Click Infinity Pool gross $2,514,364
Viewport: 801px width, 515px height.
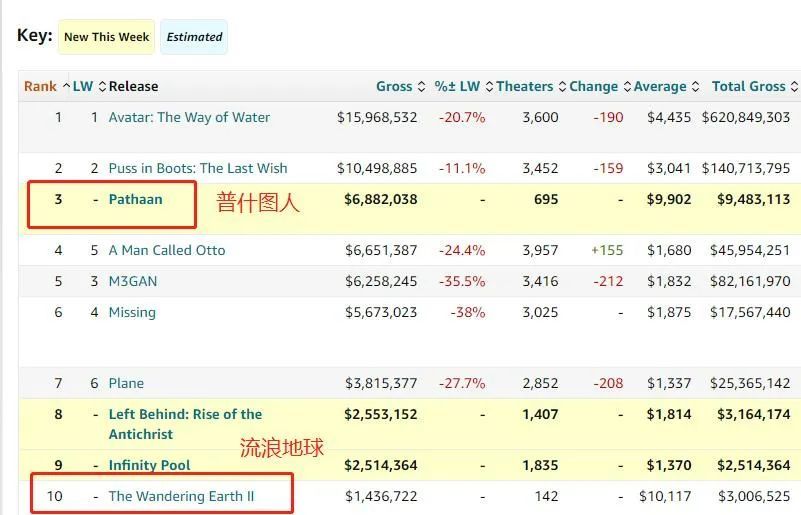[x=381, y=465]
